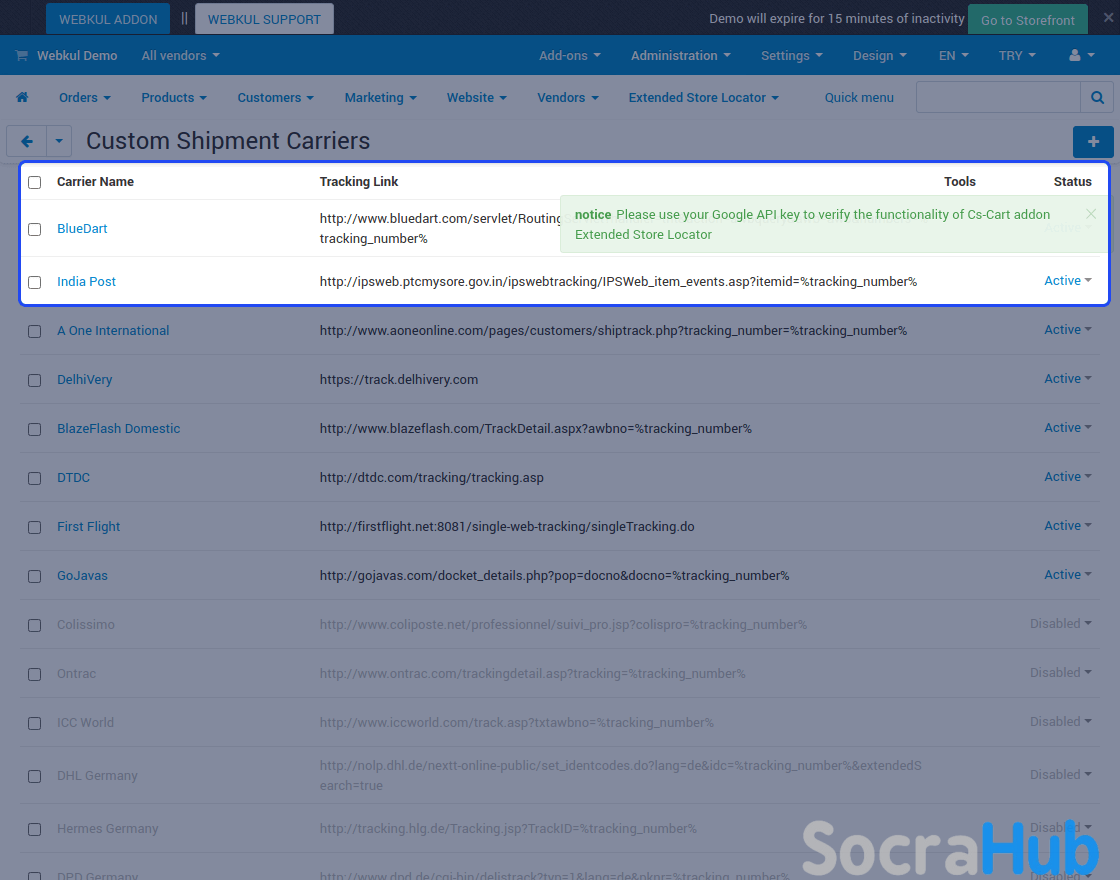
Task: Check the First Flight row checkbox
Action: (34, 527)
